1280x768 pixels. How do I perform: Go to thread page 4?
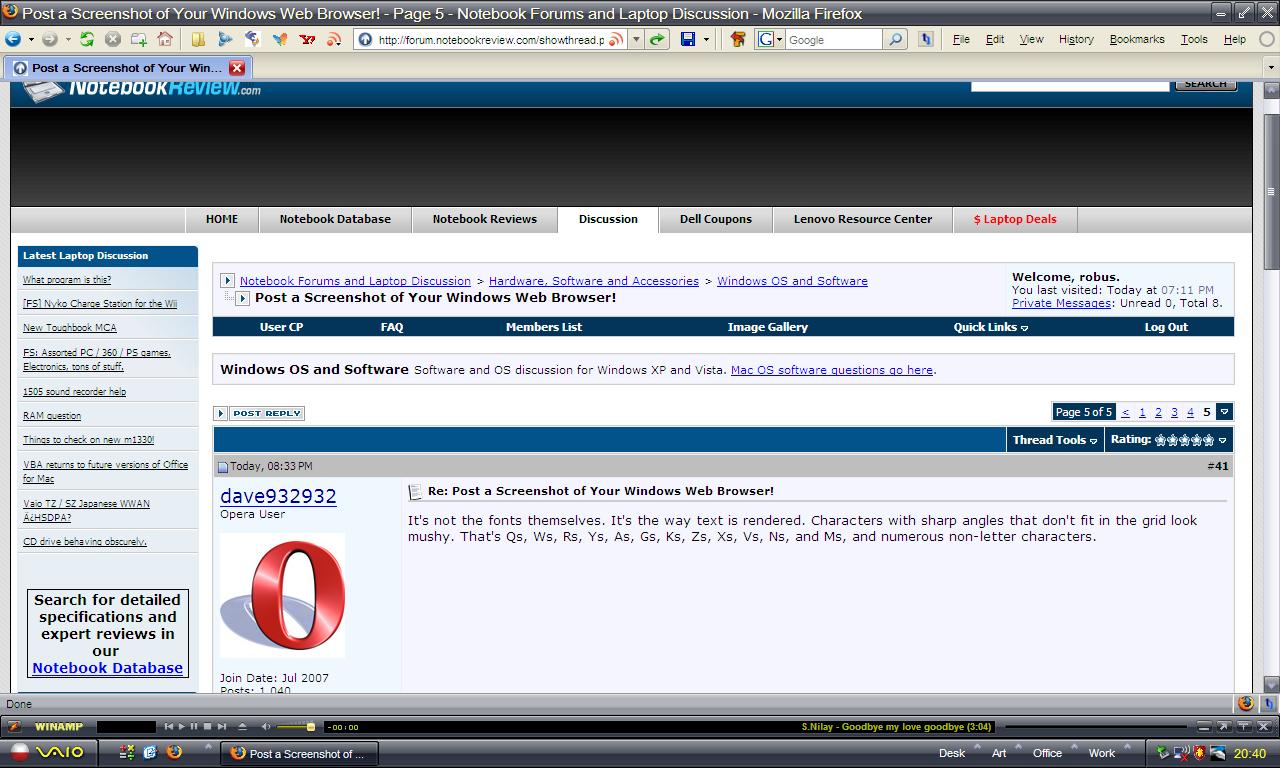click(1190, 412)
